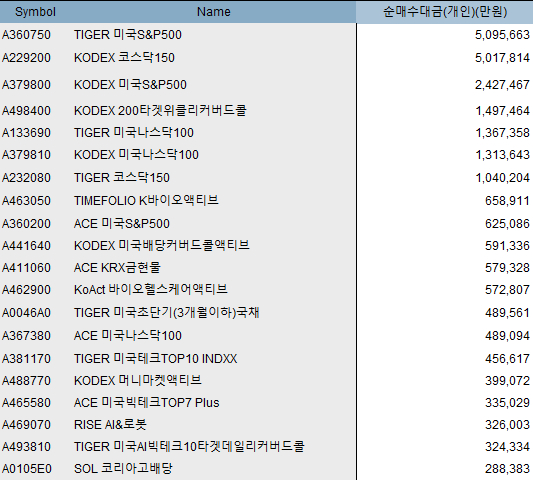Viewport: 533px width, 480px height.
Task: Click KODEX 200타겟위클리커버드콜 name cell
Action: pos(160,111)
